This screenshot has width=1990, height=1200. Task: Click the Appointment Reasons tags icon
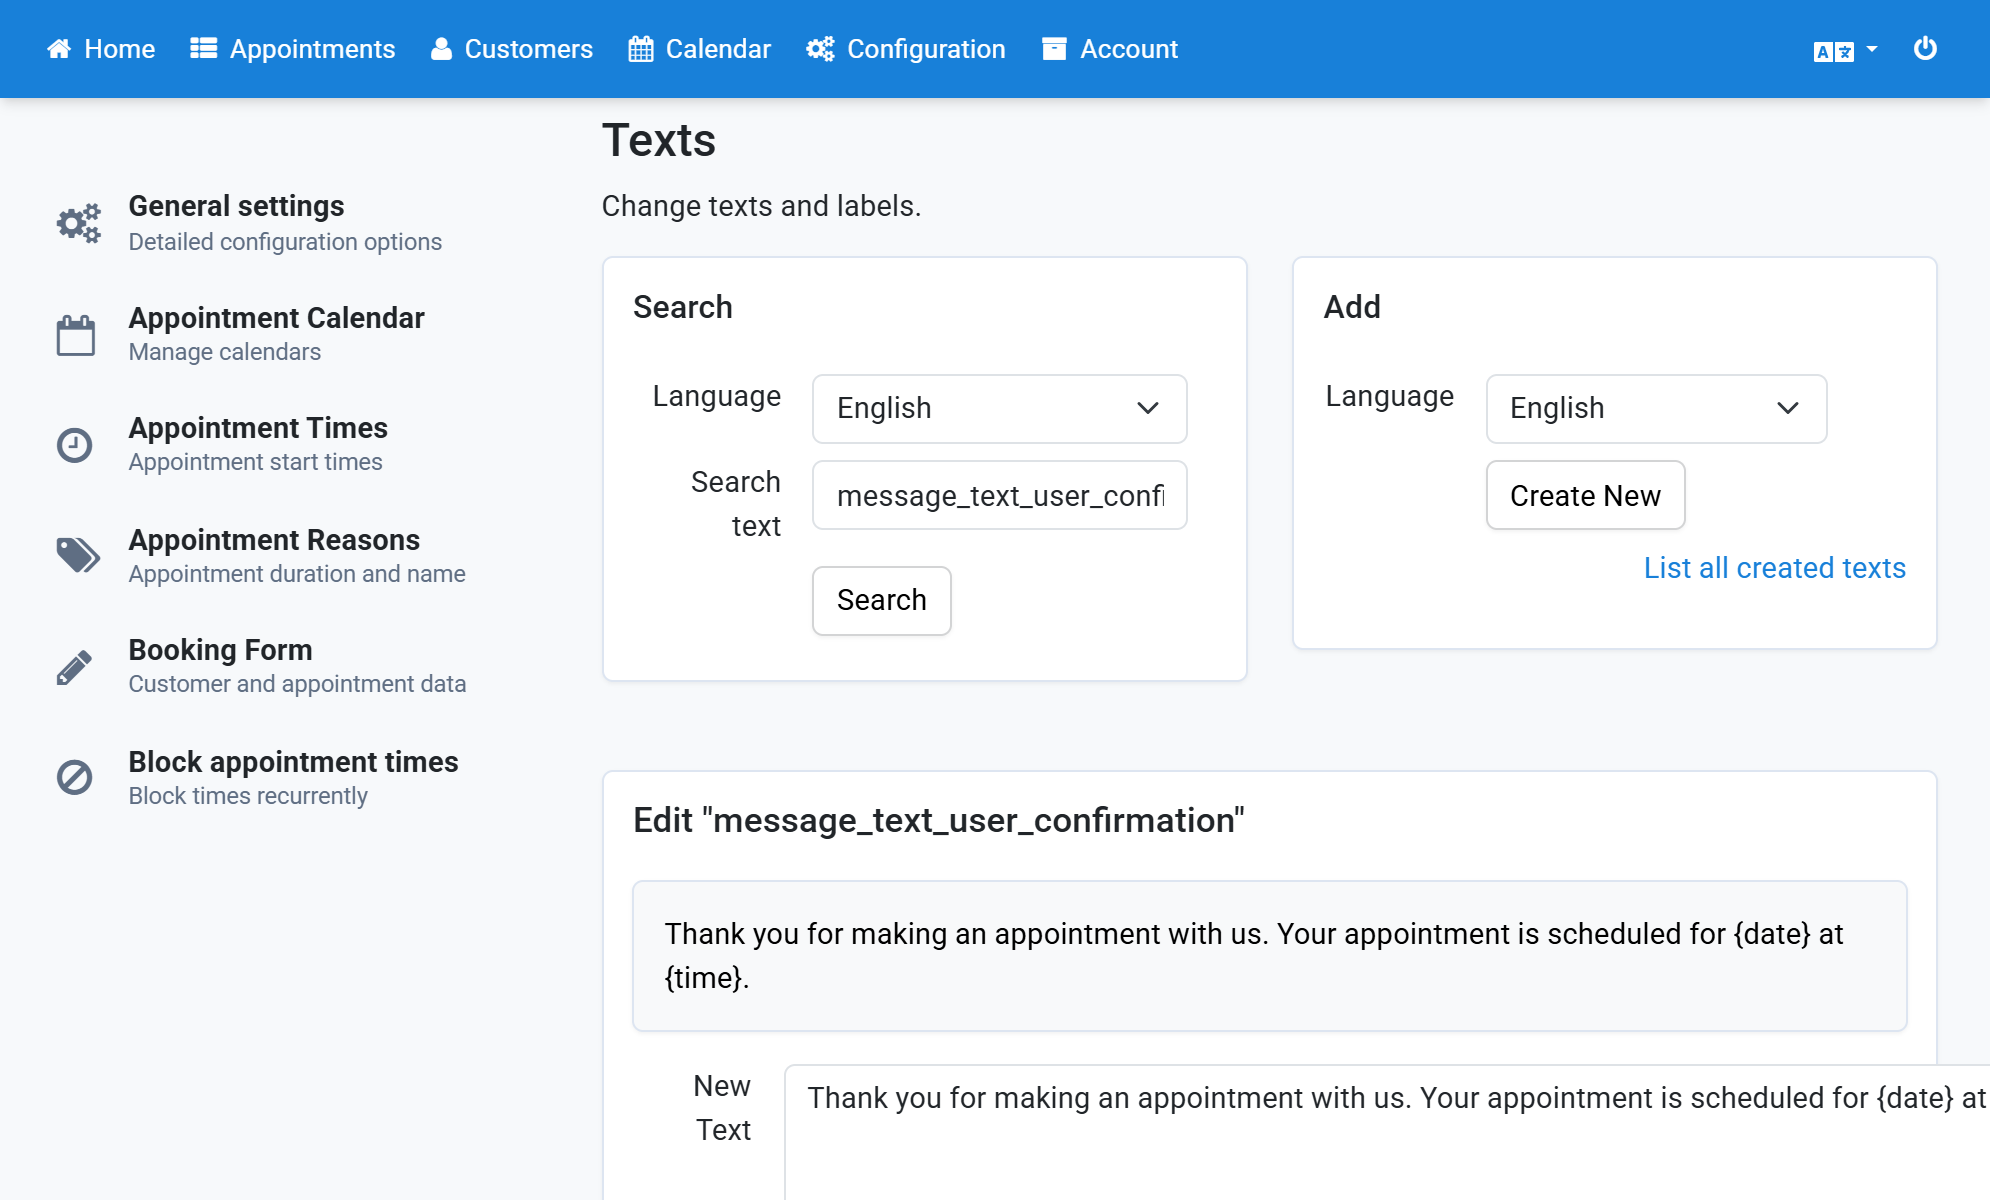[78, 555]
